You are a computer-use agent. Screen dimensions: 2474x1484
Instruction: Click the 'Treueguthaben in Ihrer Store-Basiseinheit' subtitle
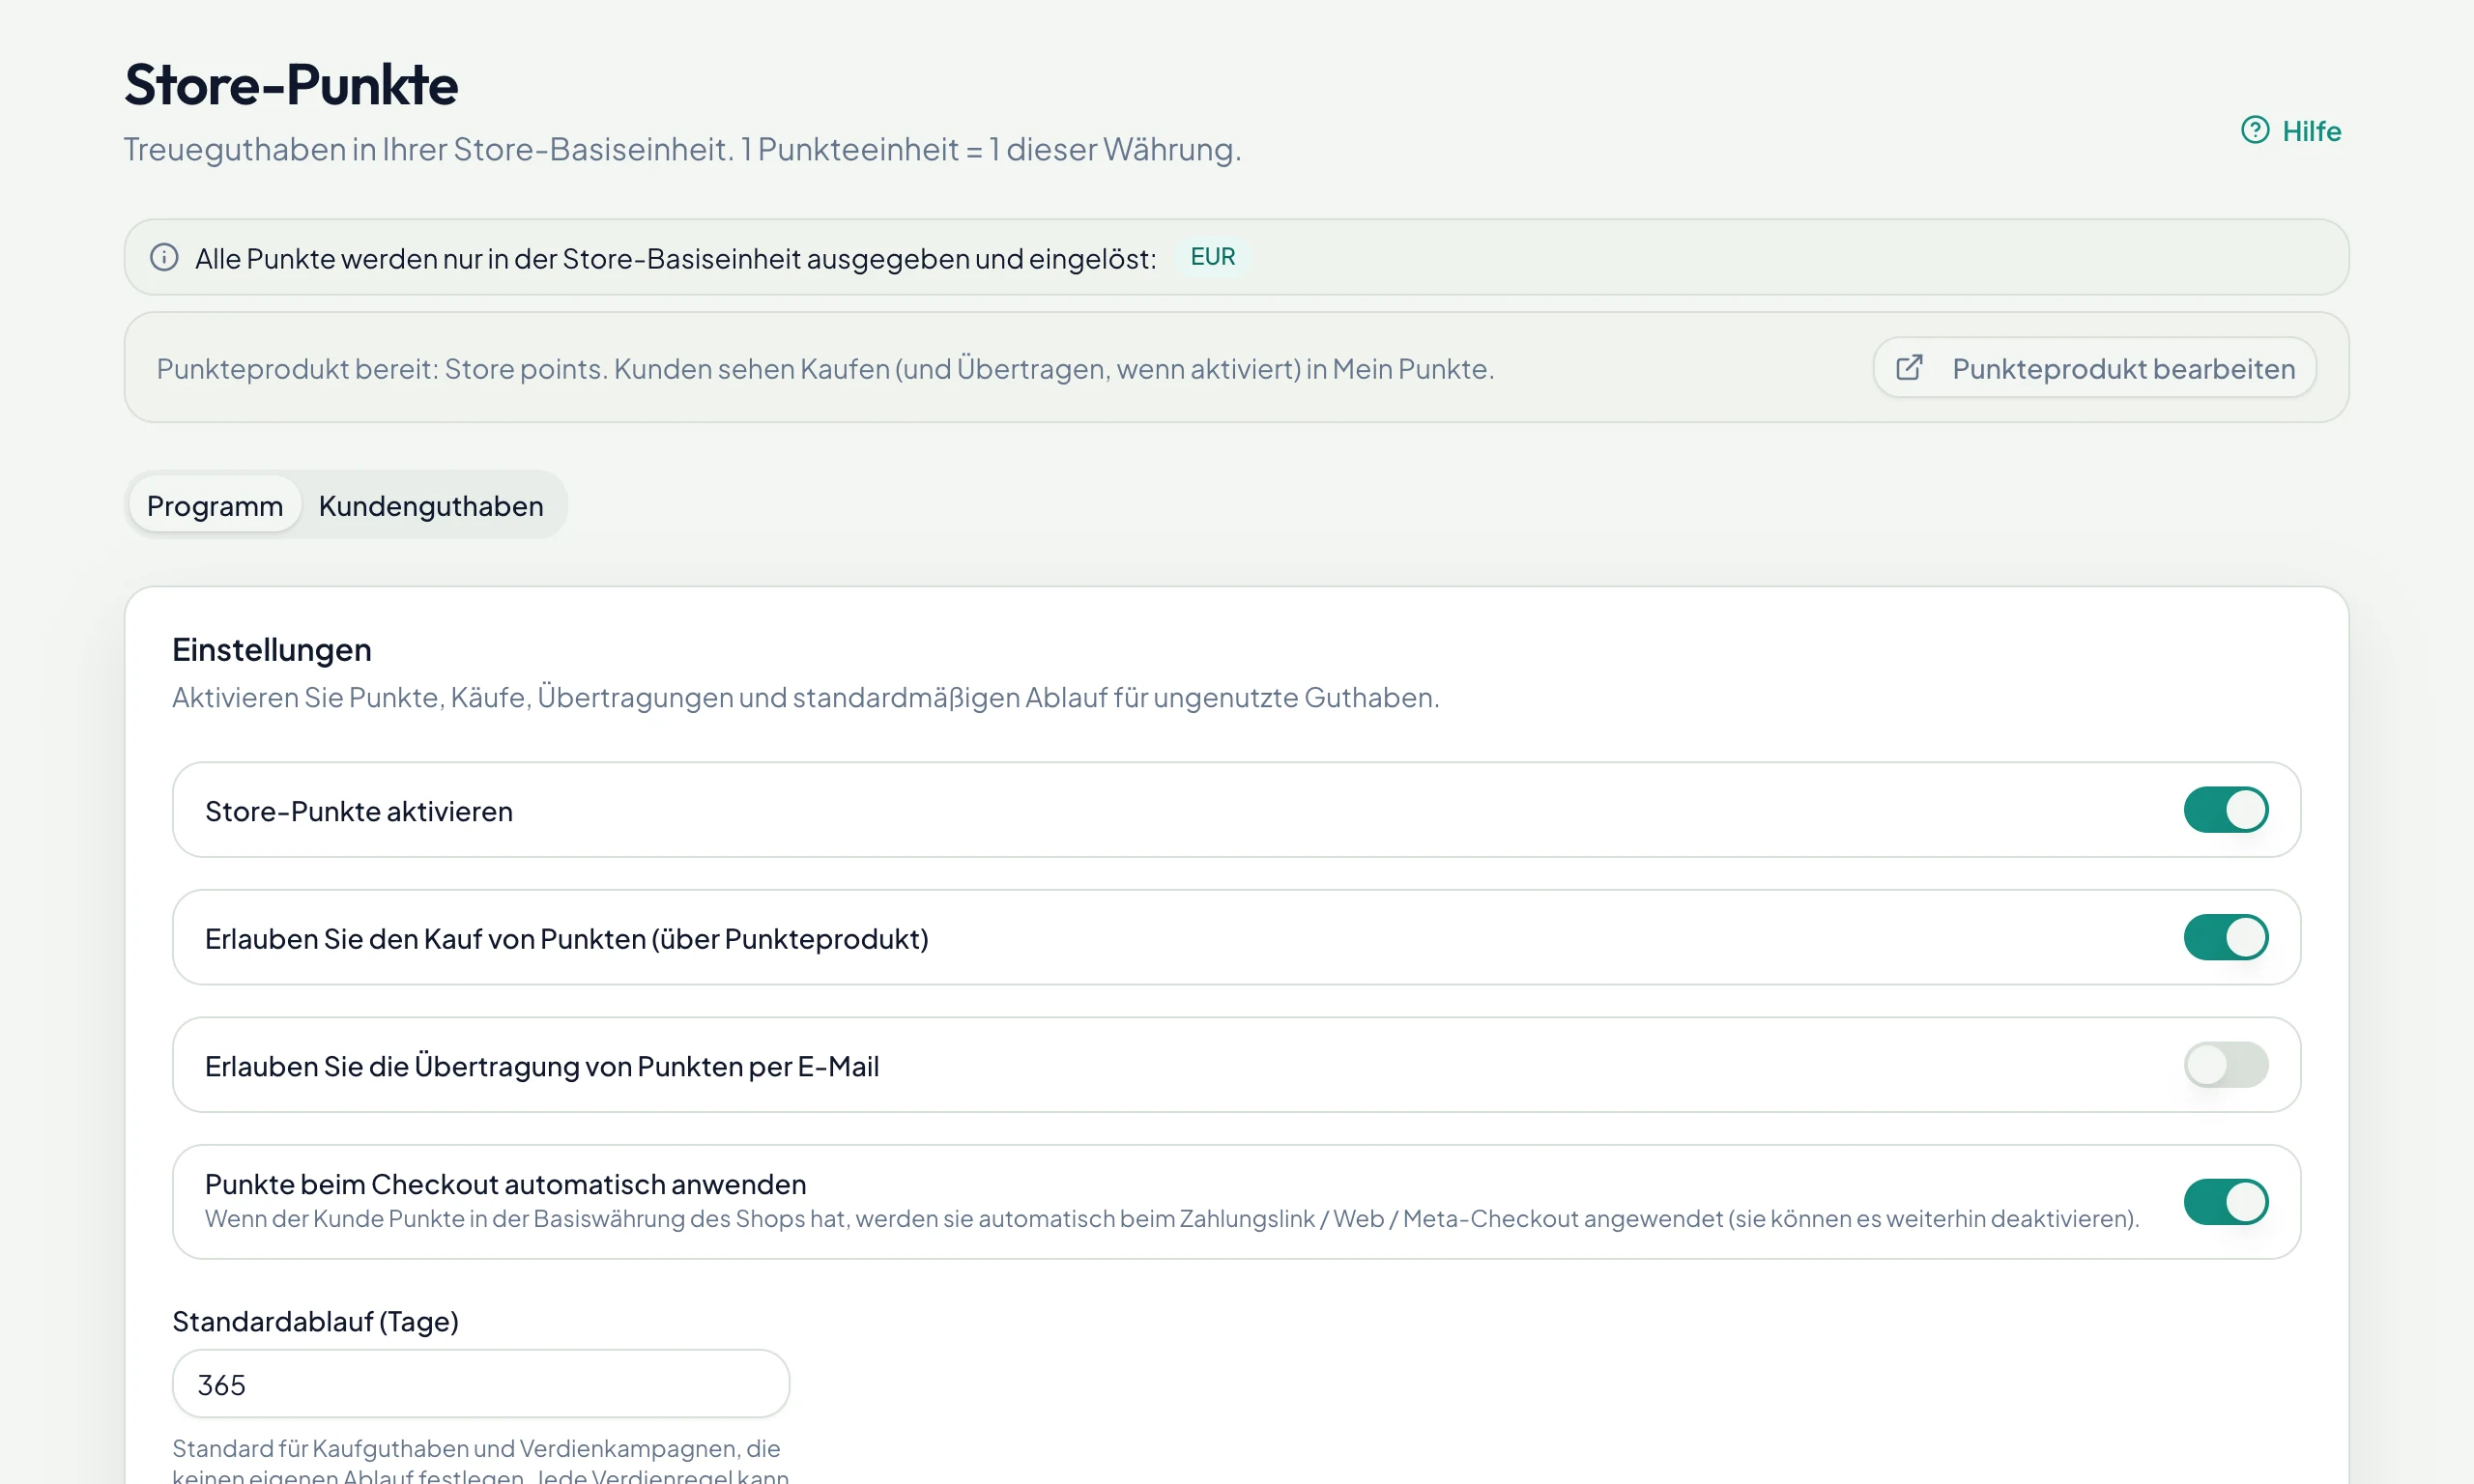(x=682, y=149)
